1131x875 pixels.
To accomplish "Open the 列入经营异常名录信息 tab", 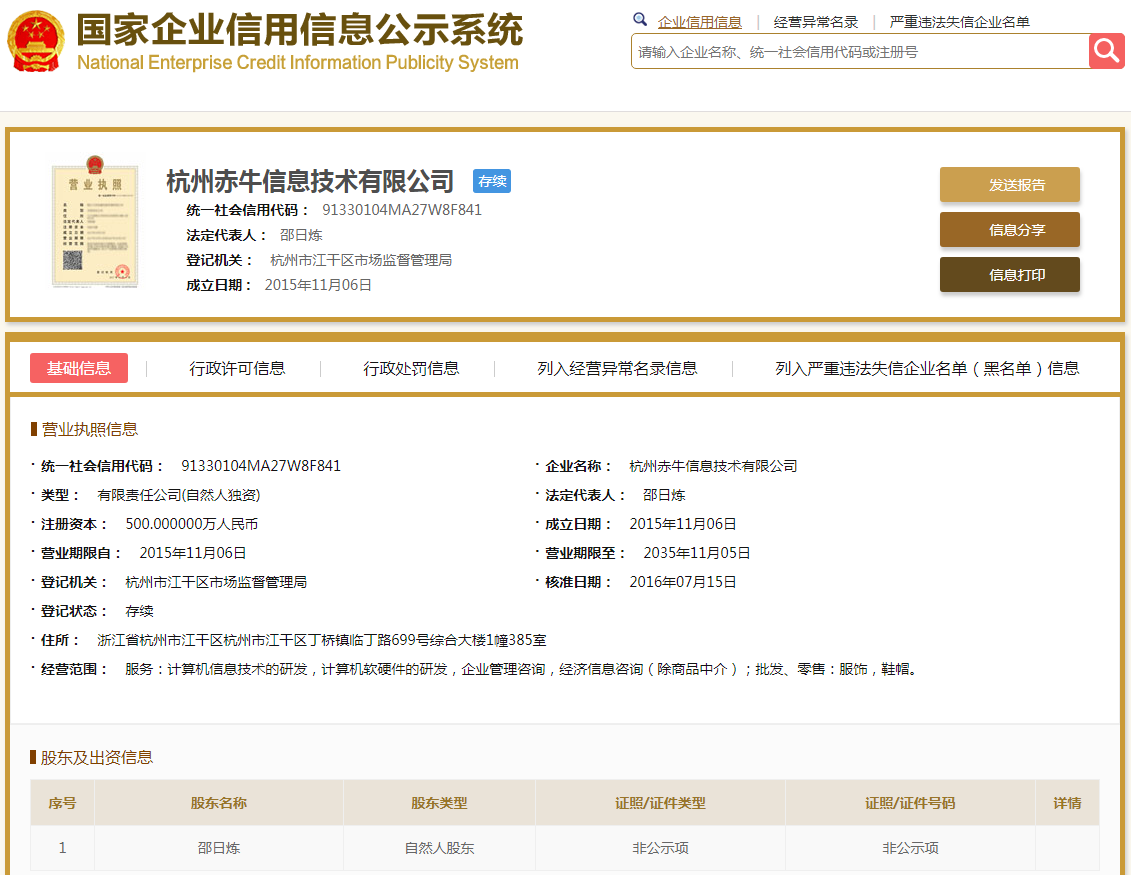I will coord(617,368).
